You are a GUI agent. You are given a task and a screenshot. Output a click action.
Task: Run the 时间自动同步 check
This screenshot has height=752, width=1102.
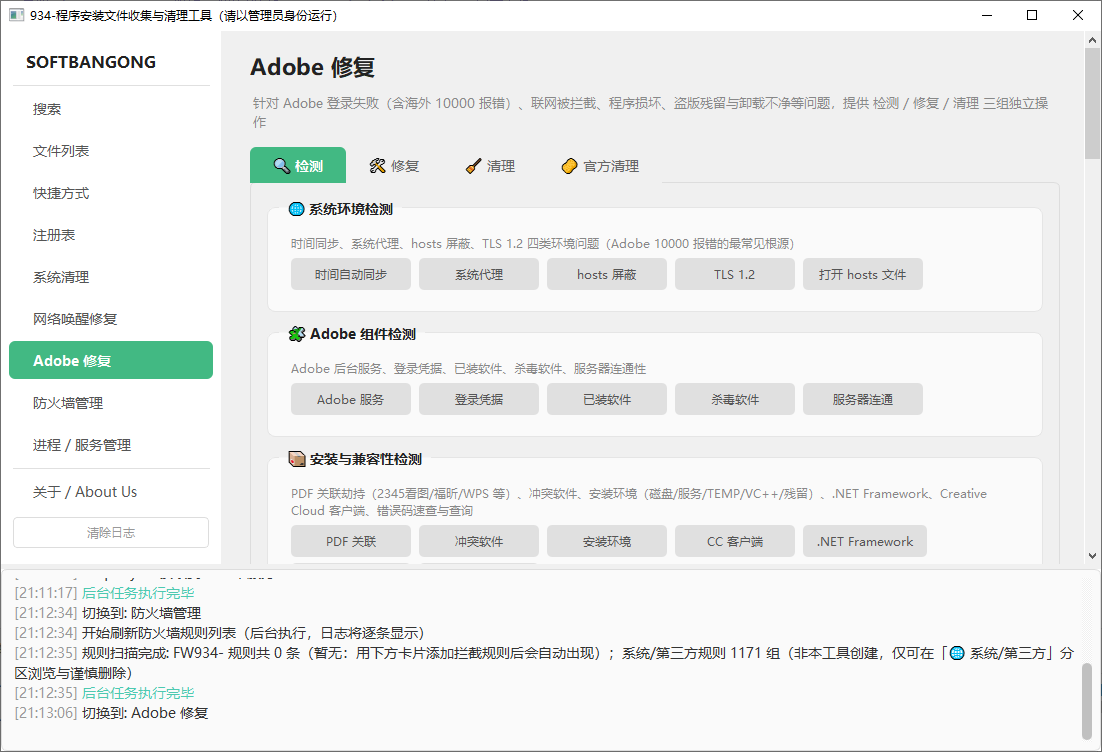pos(351,274)
